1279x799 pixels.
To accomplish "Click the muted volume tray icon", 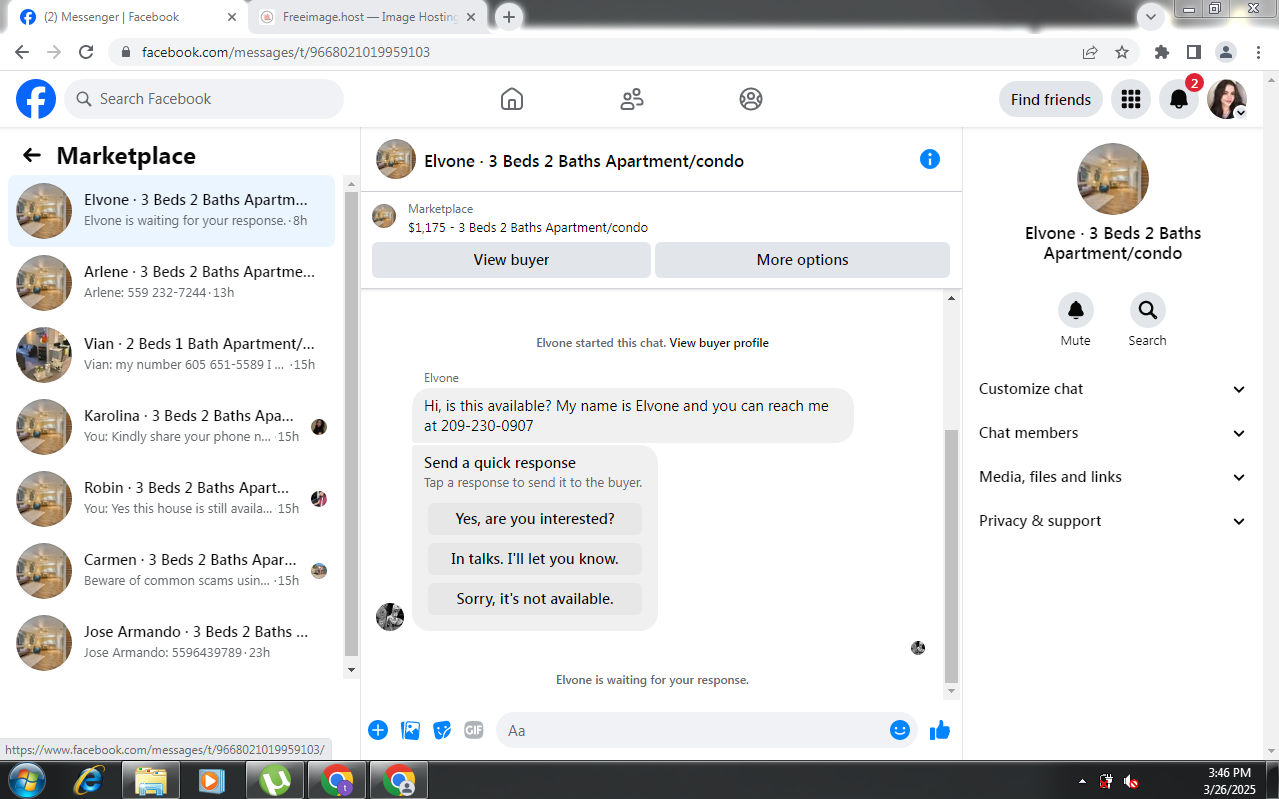I will 1131,781.
